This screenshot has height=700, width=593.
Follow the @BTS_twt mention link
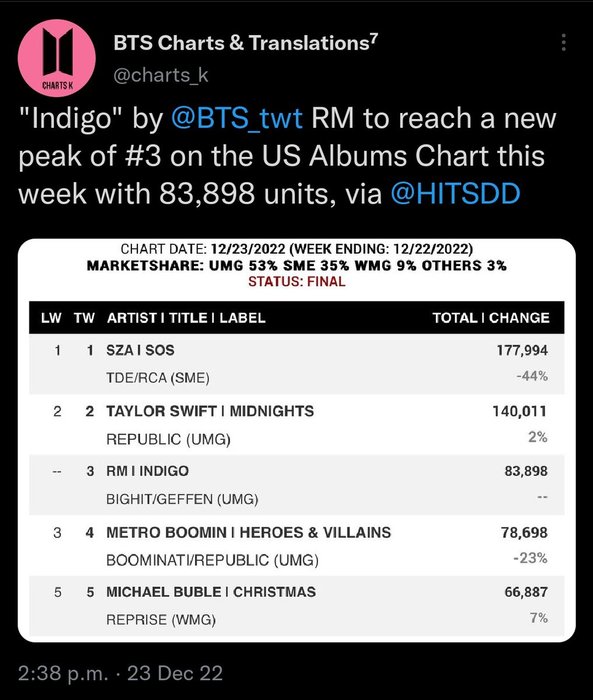tap(237, 118)
